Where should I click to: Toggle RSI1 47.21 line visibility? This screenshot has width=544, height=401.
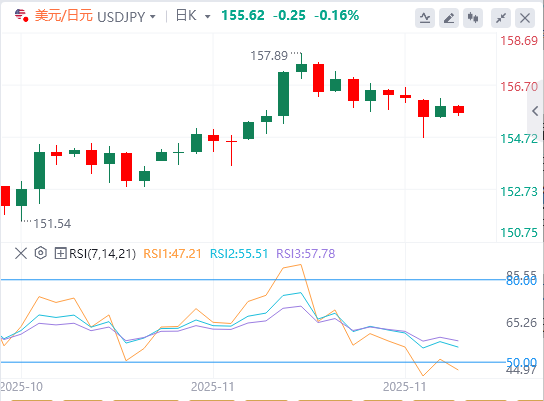(x=172, y=254)
